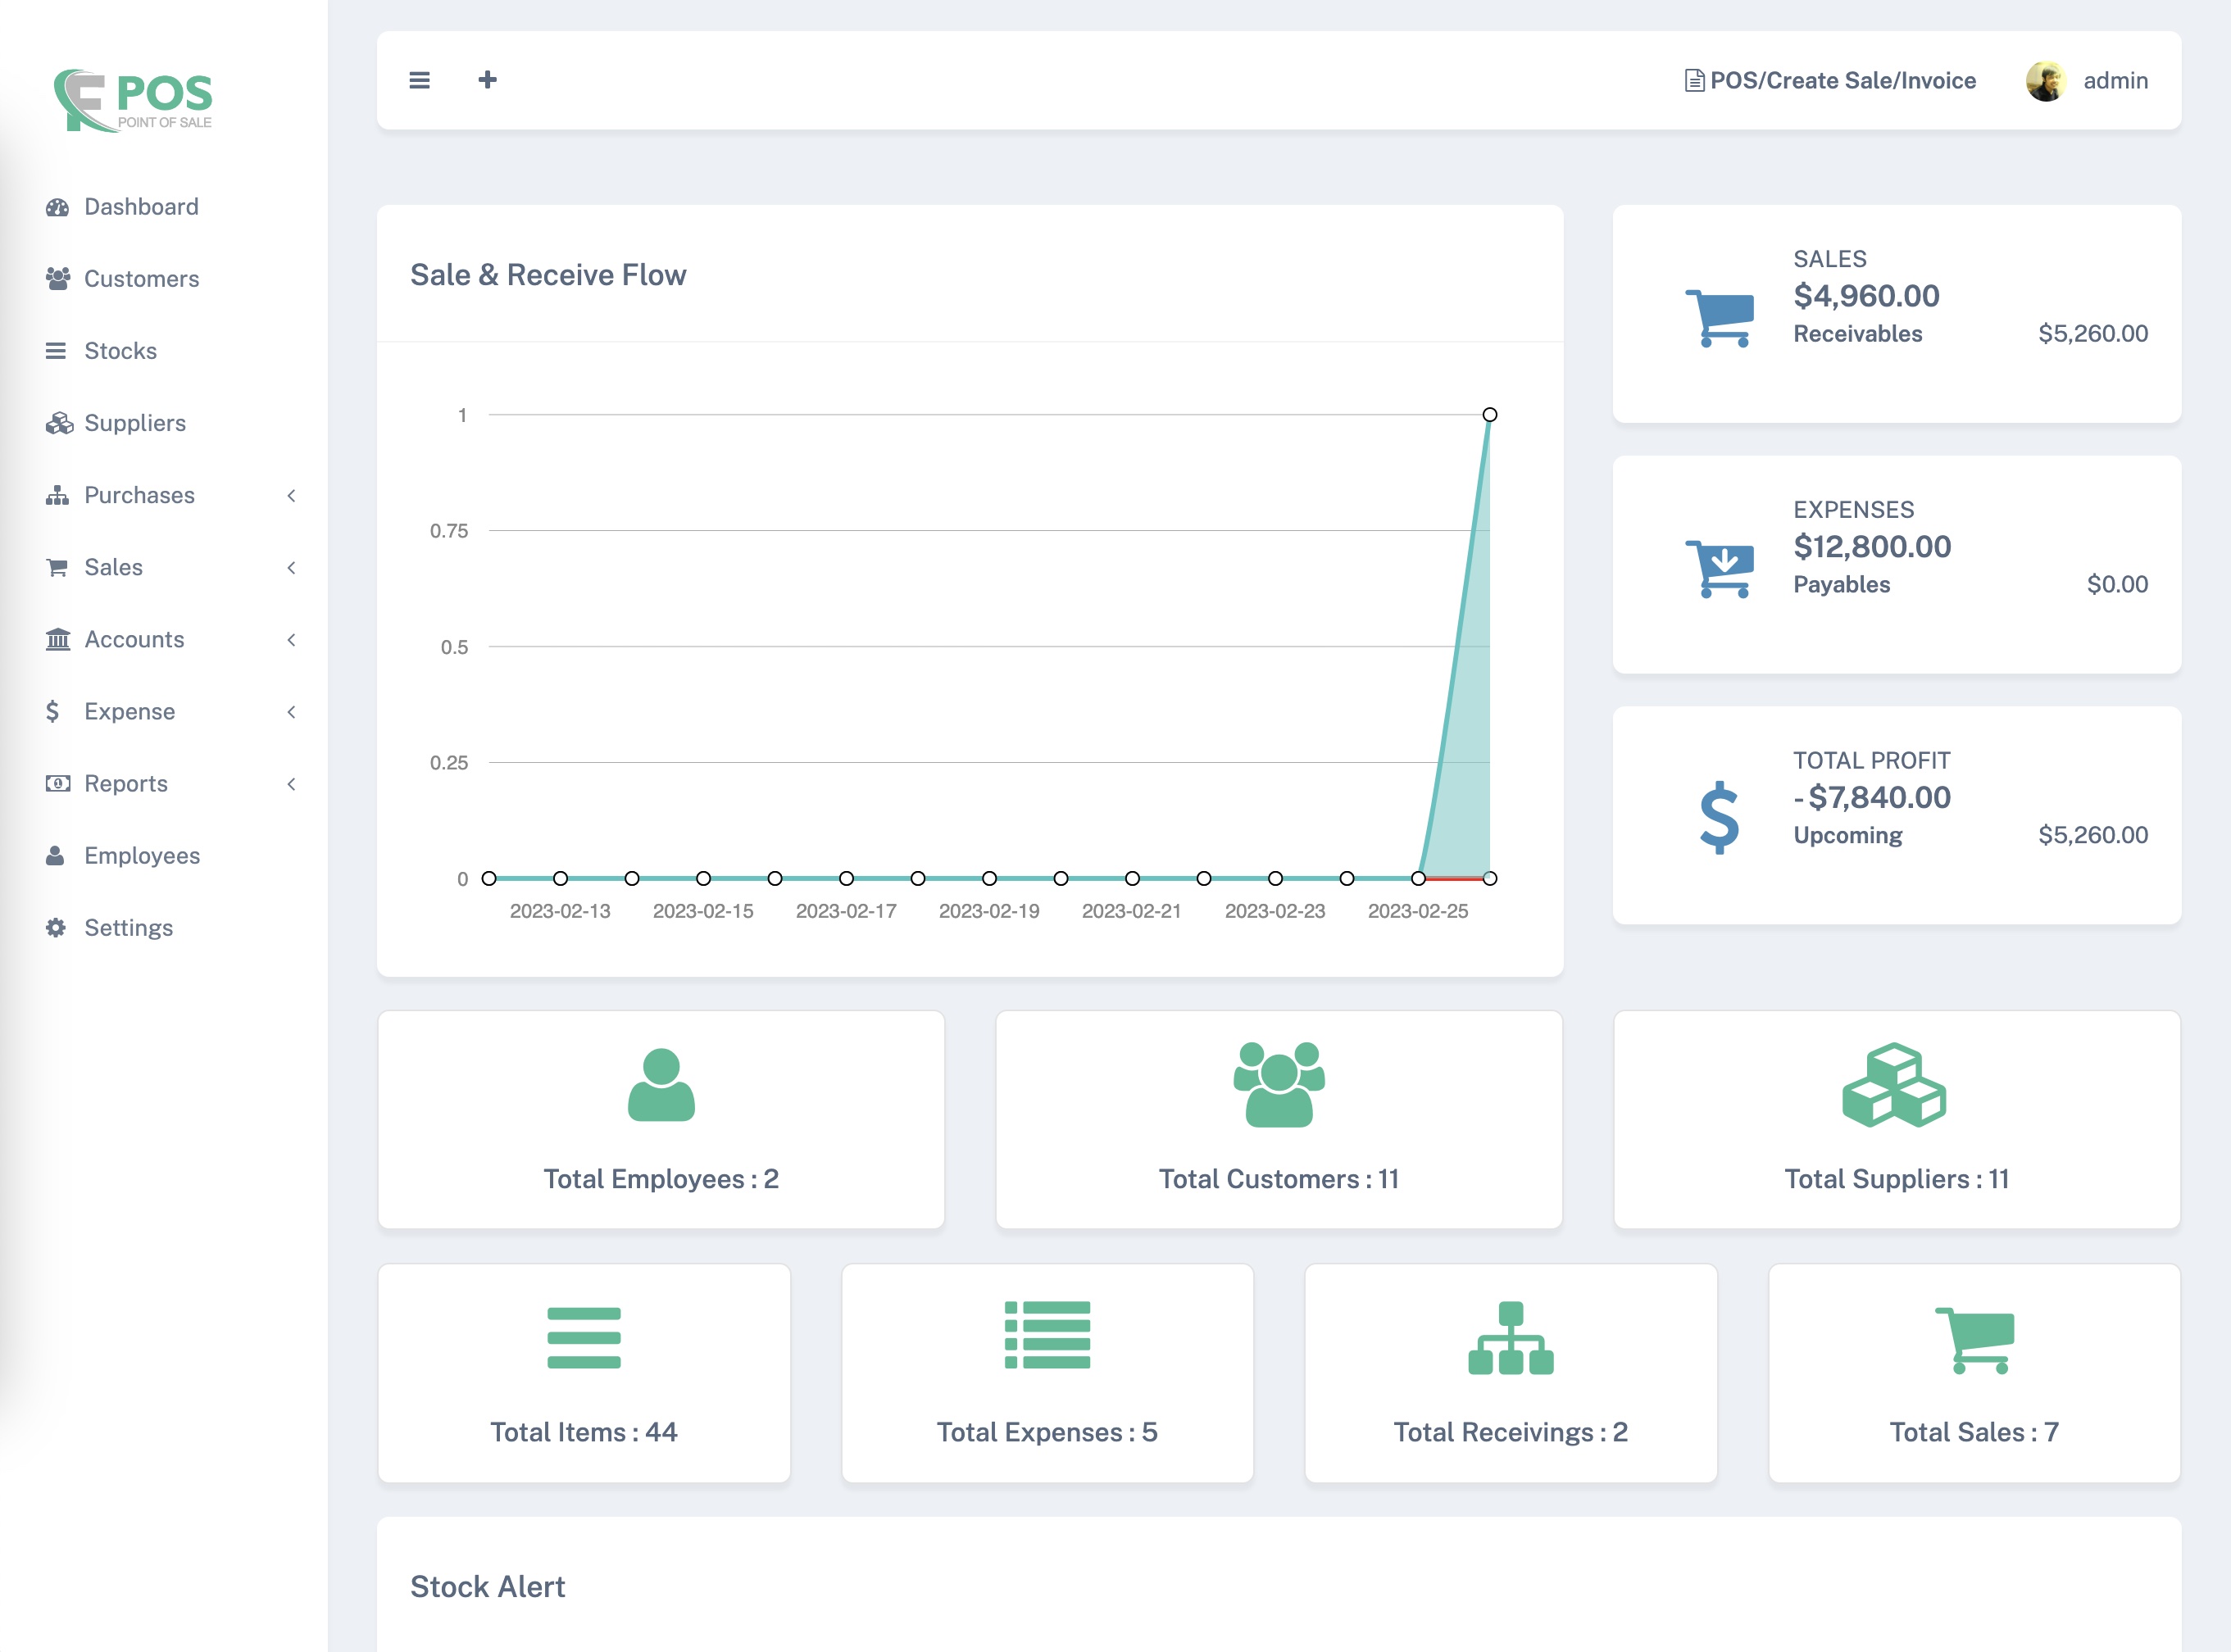This screenshot has width=2231, height=1652.
Task: Select the last data point on the chart
Action: [x=1490, y=413]
